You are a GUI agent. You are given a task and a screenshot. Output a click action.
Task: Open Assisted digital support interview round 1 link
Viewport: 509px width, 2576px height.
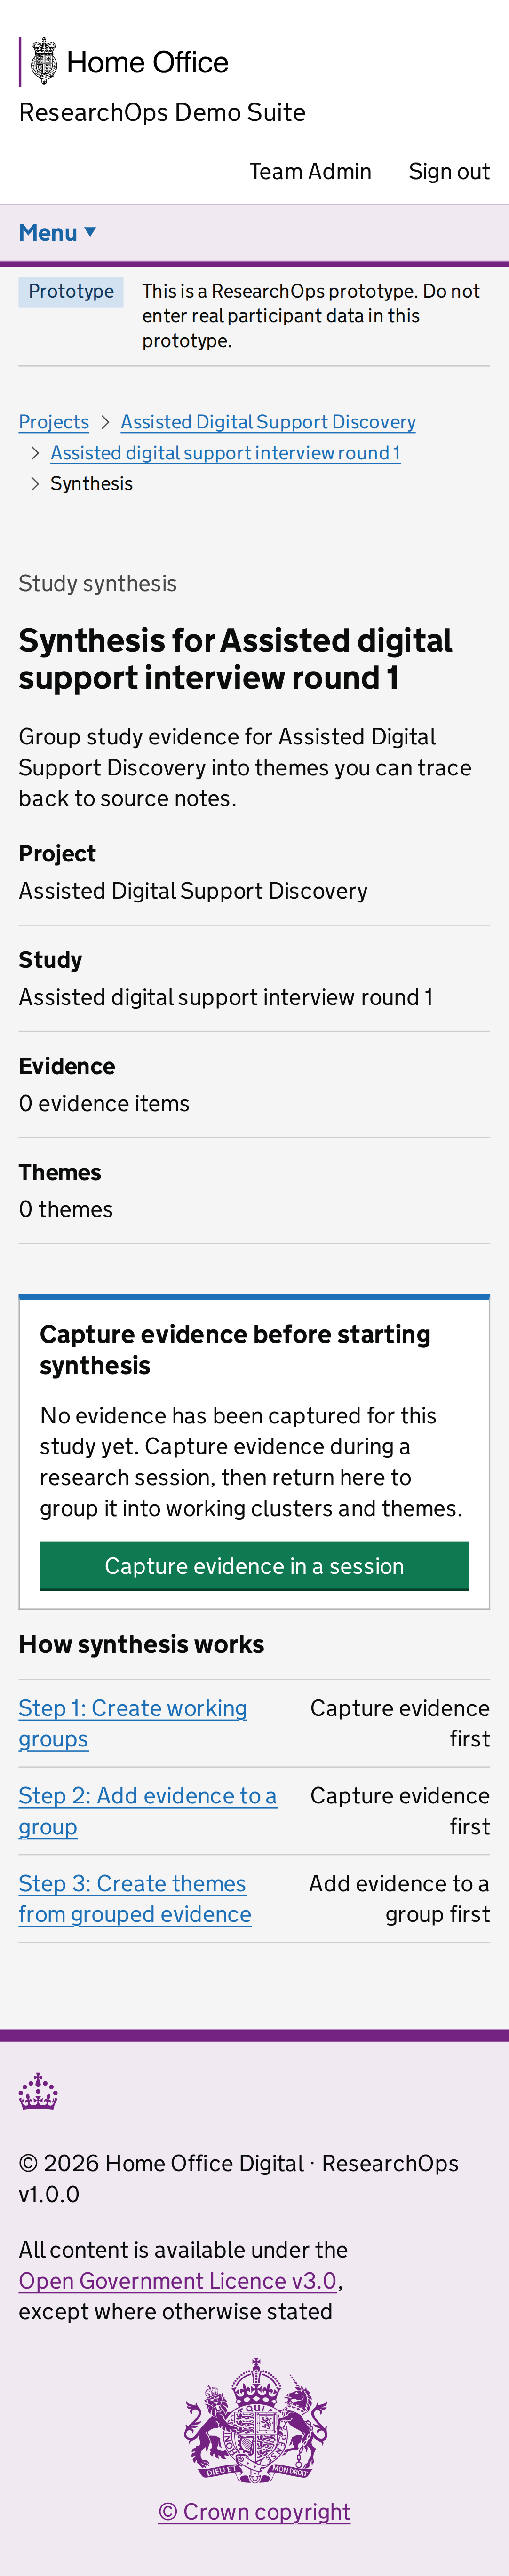[x=225, y=453]
